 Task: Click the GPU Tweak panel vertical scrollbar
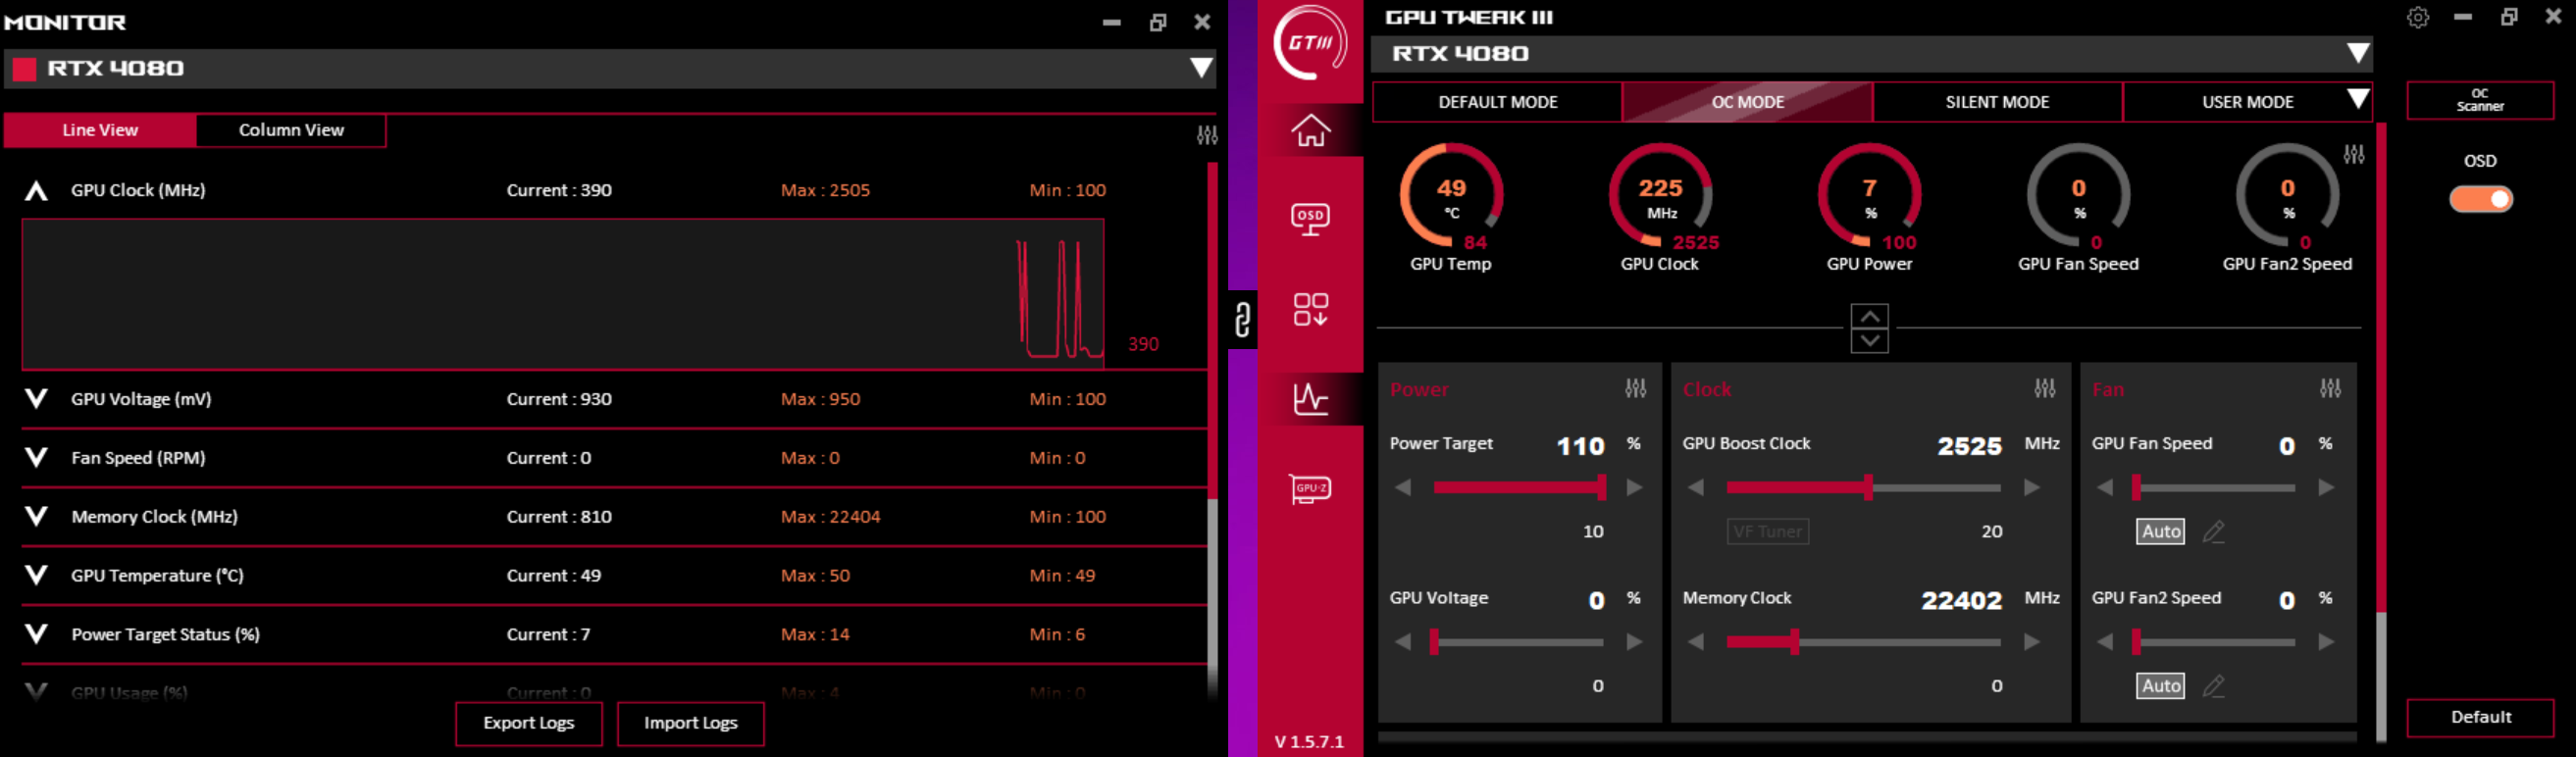coord(2381,367)
